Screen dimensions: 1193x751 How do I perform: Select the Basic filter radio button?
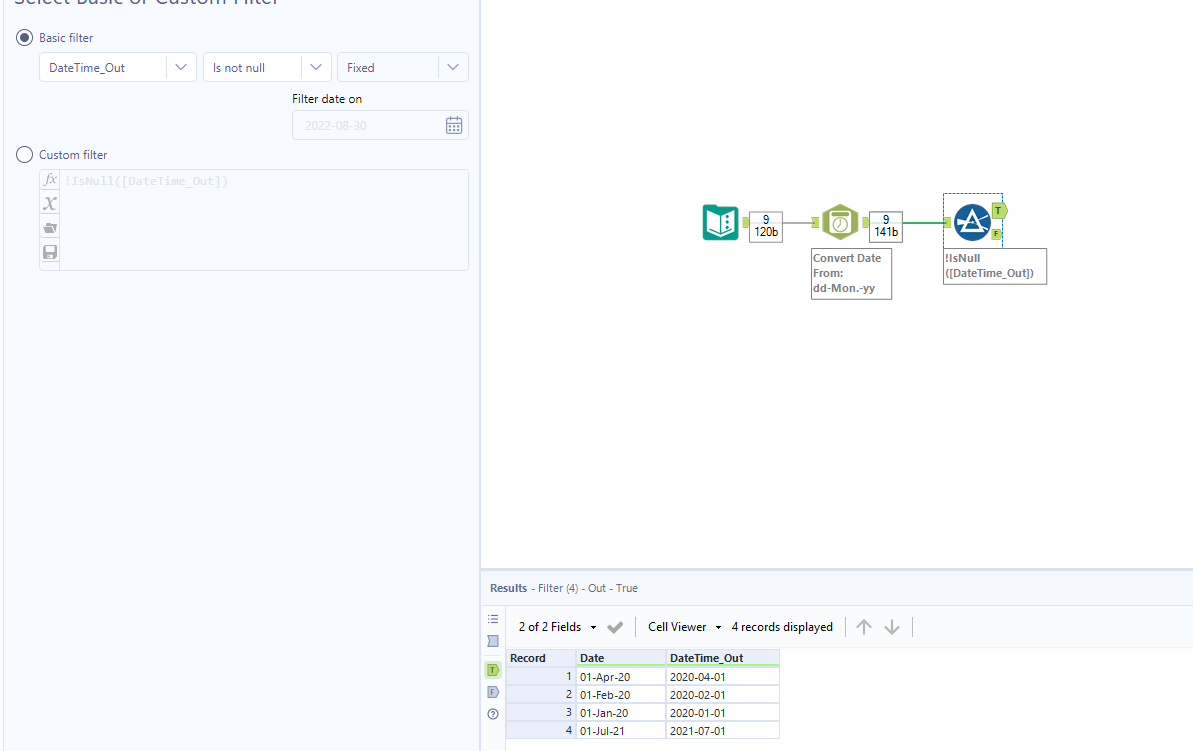(x=23, y=37)
